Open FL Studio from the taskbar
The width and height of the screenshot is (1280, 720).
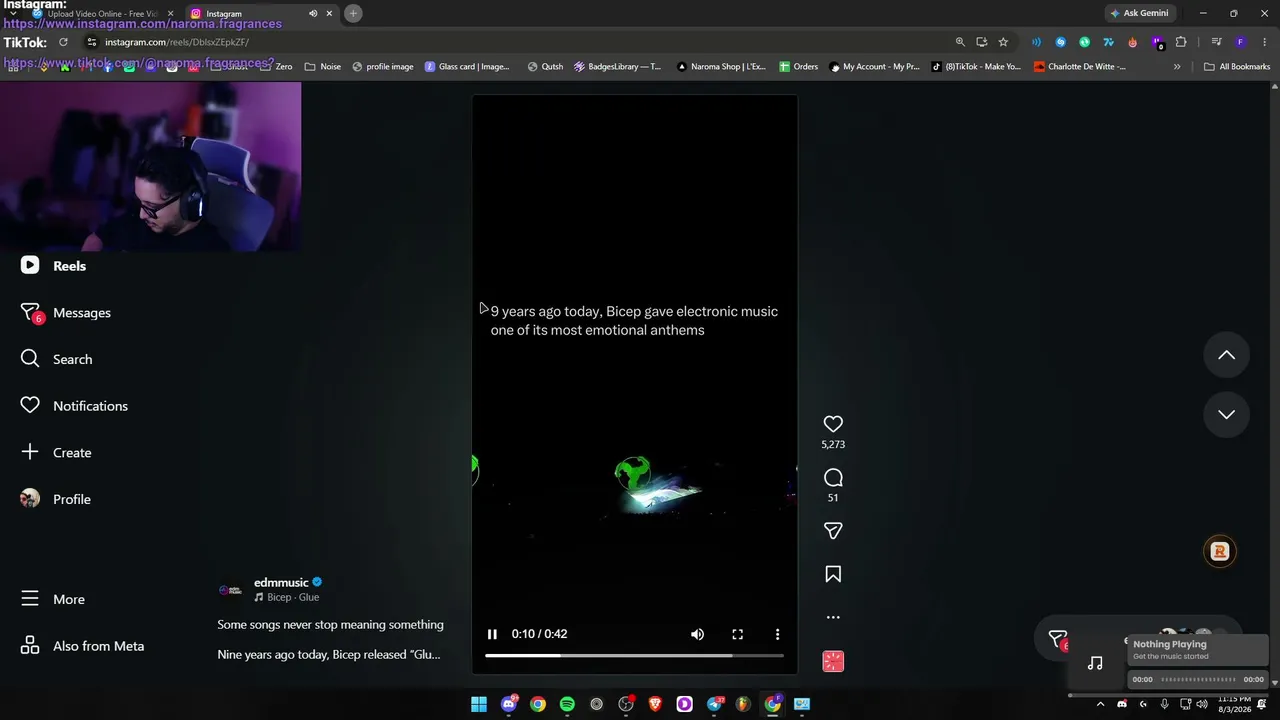(743, 704)
